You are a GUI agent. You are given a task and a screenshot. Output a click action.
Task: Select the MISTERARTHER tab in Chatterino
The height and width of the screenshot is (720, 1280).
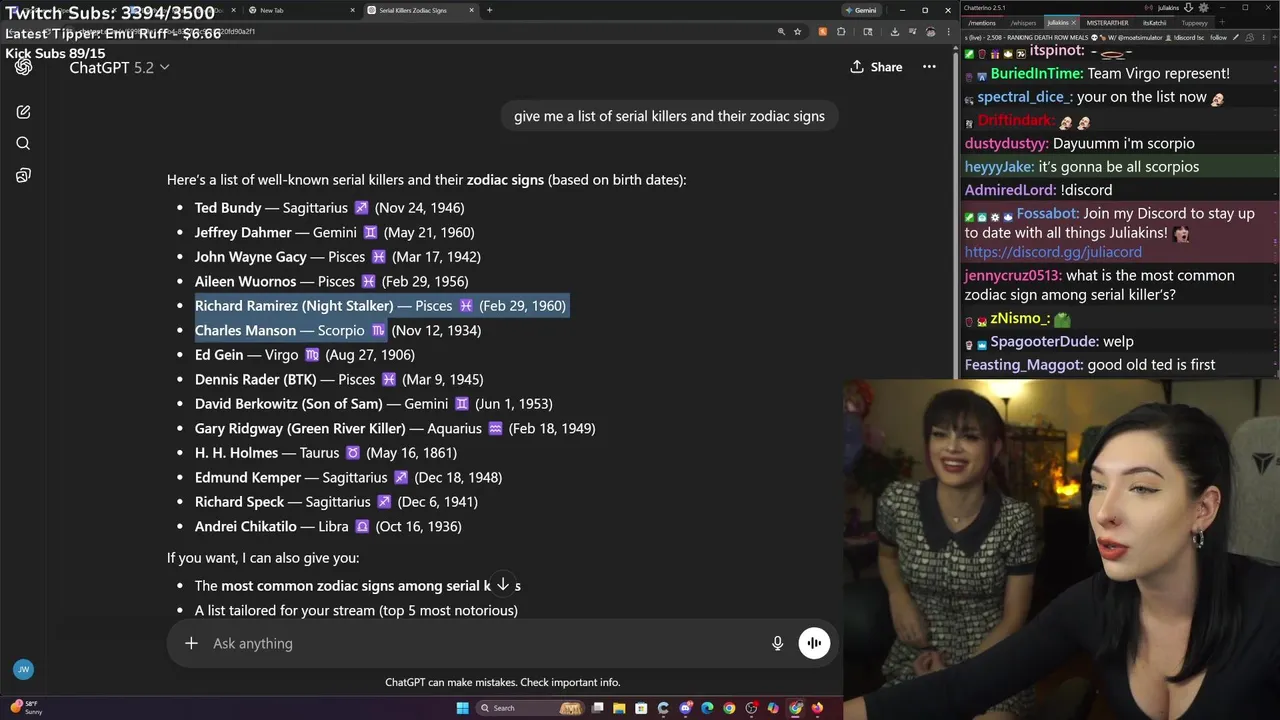(x=1107, y=23)
